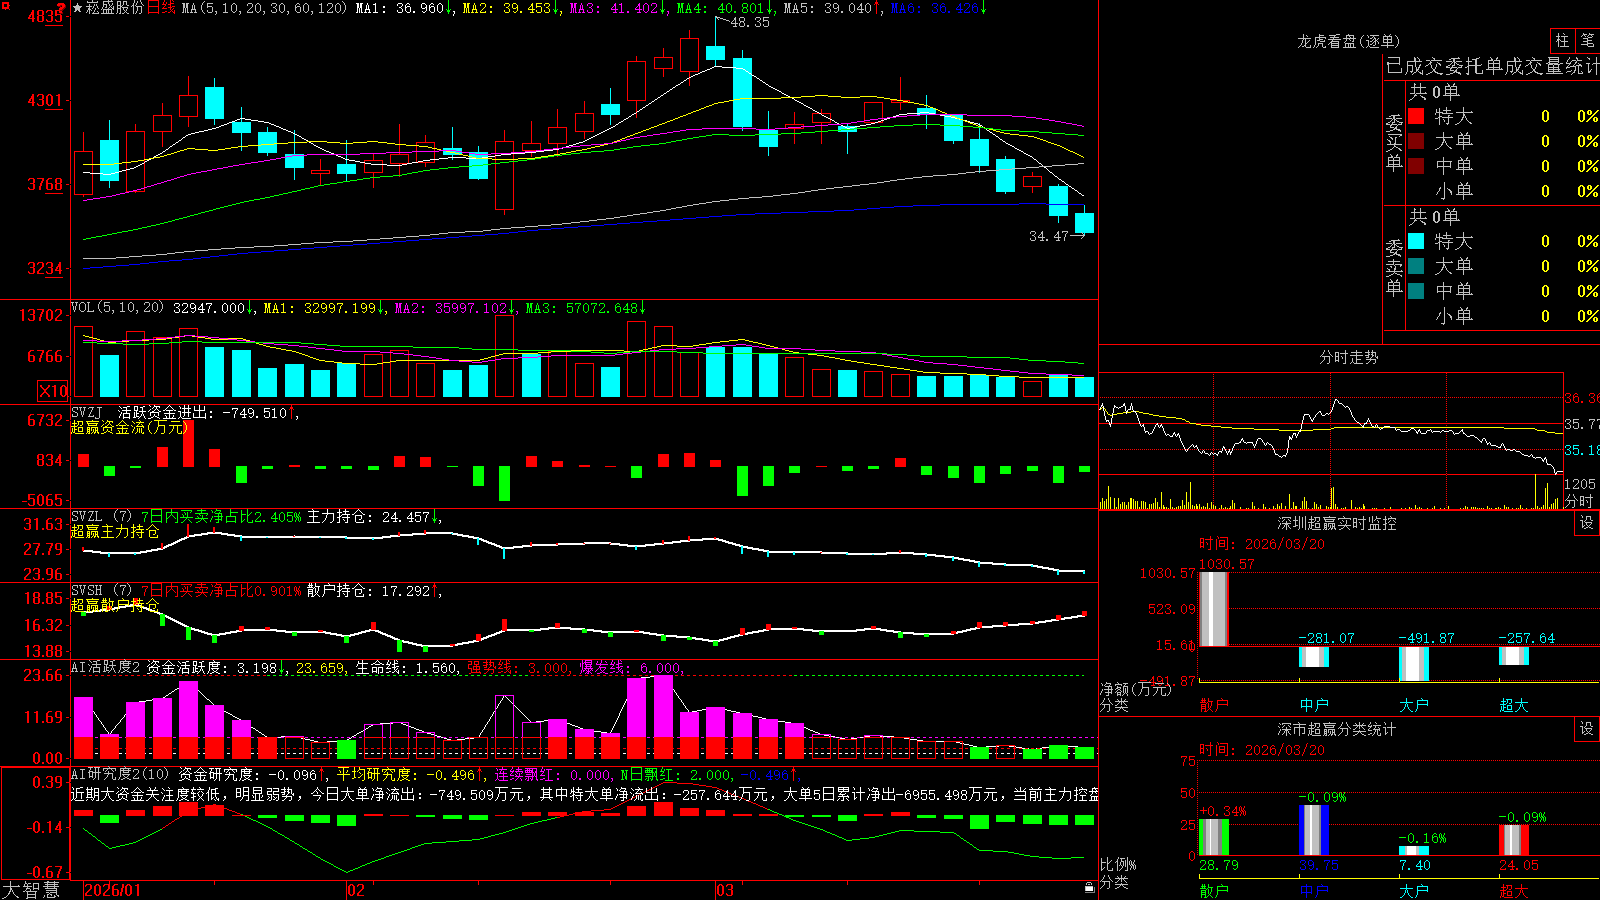Click the 委买单 section label
The image size is (1600, 900).
(1394, 143)
